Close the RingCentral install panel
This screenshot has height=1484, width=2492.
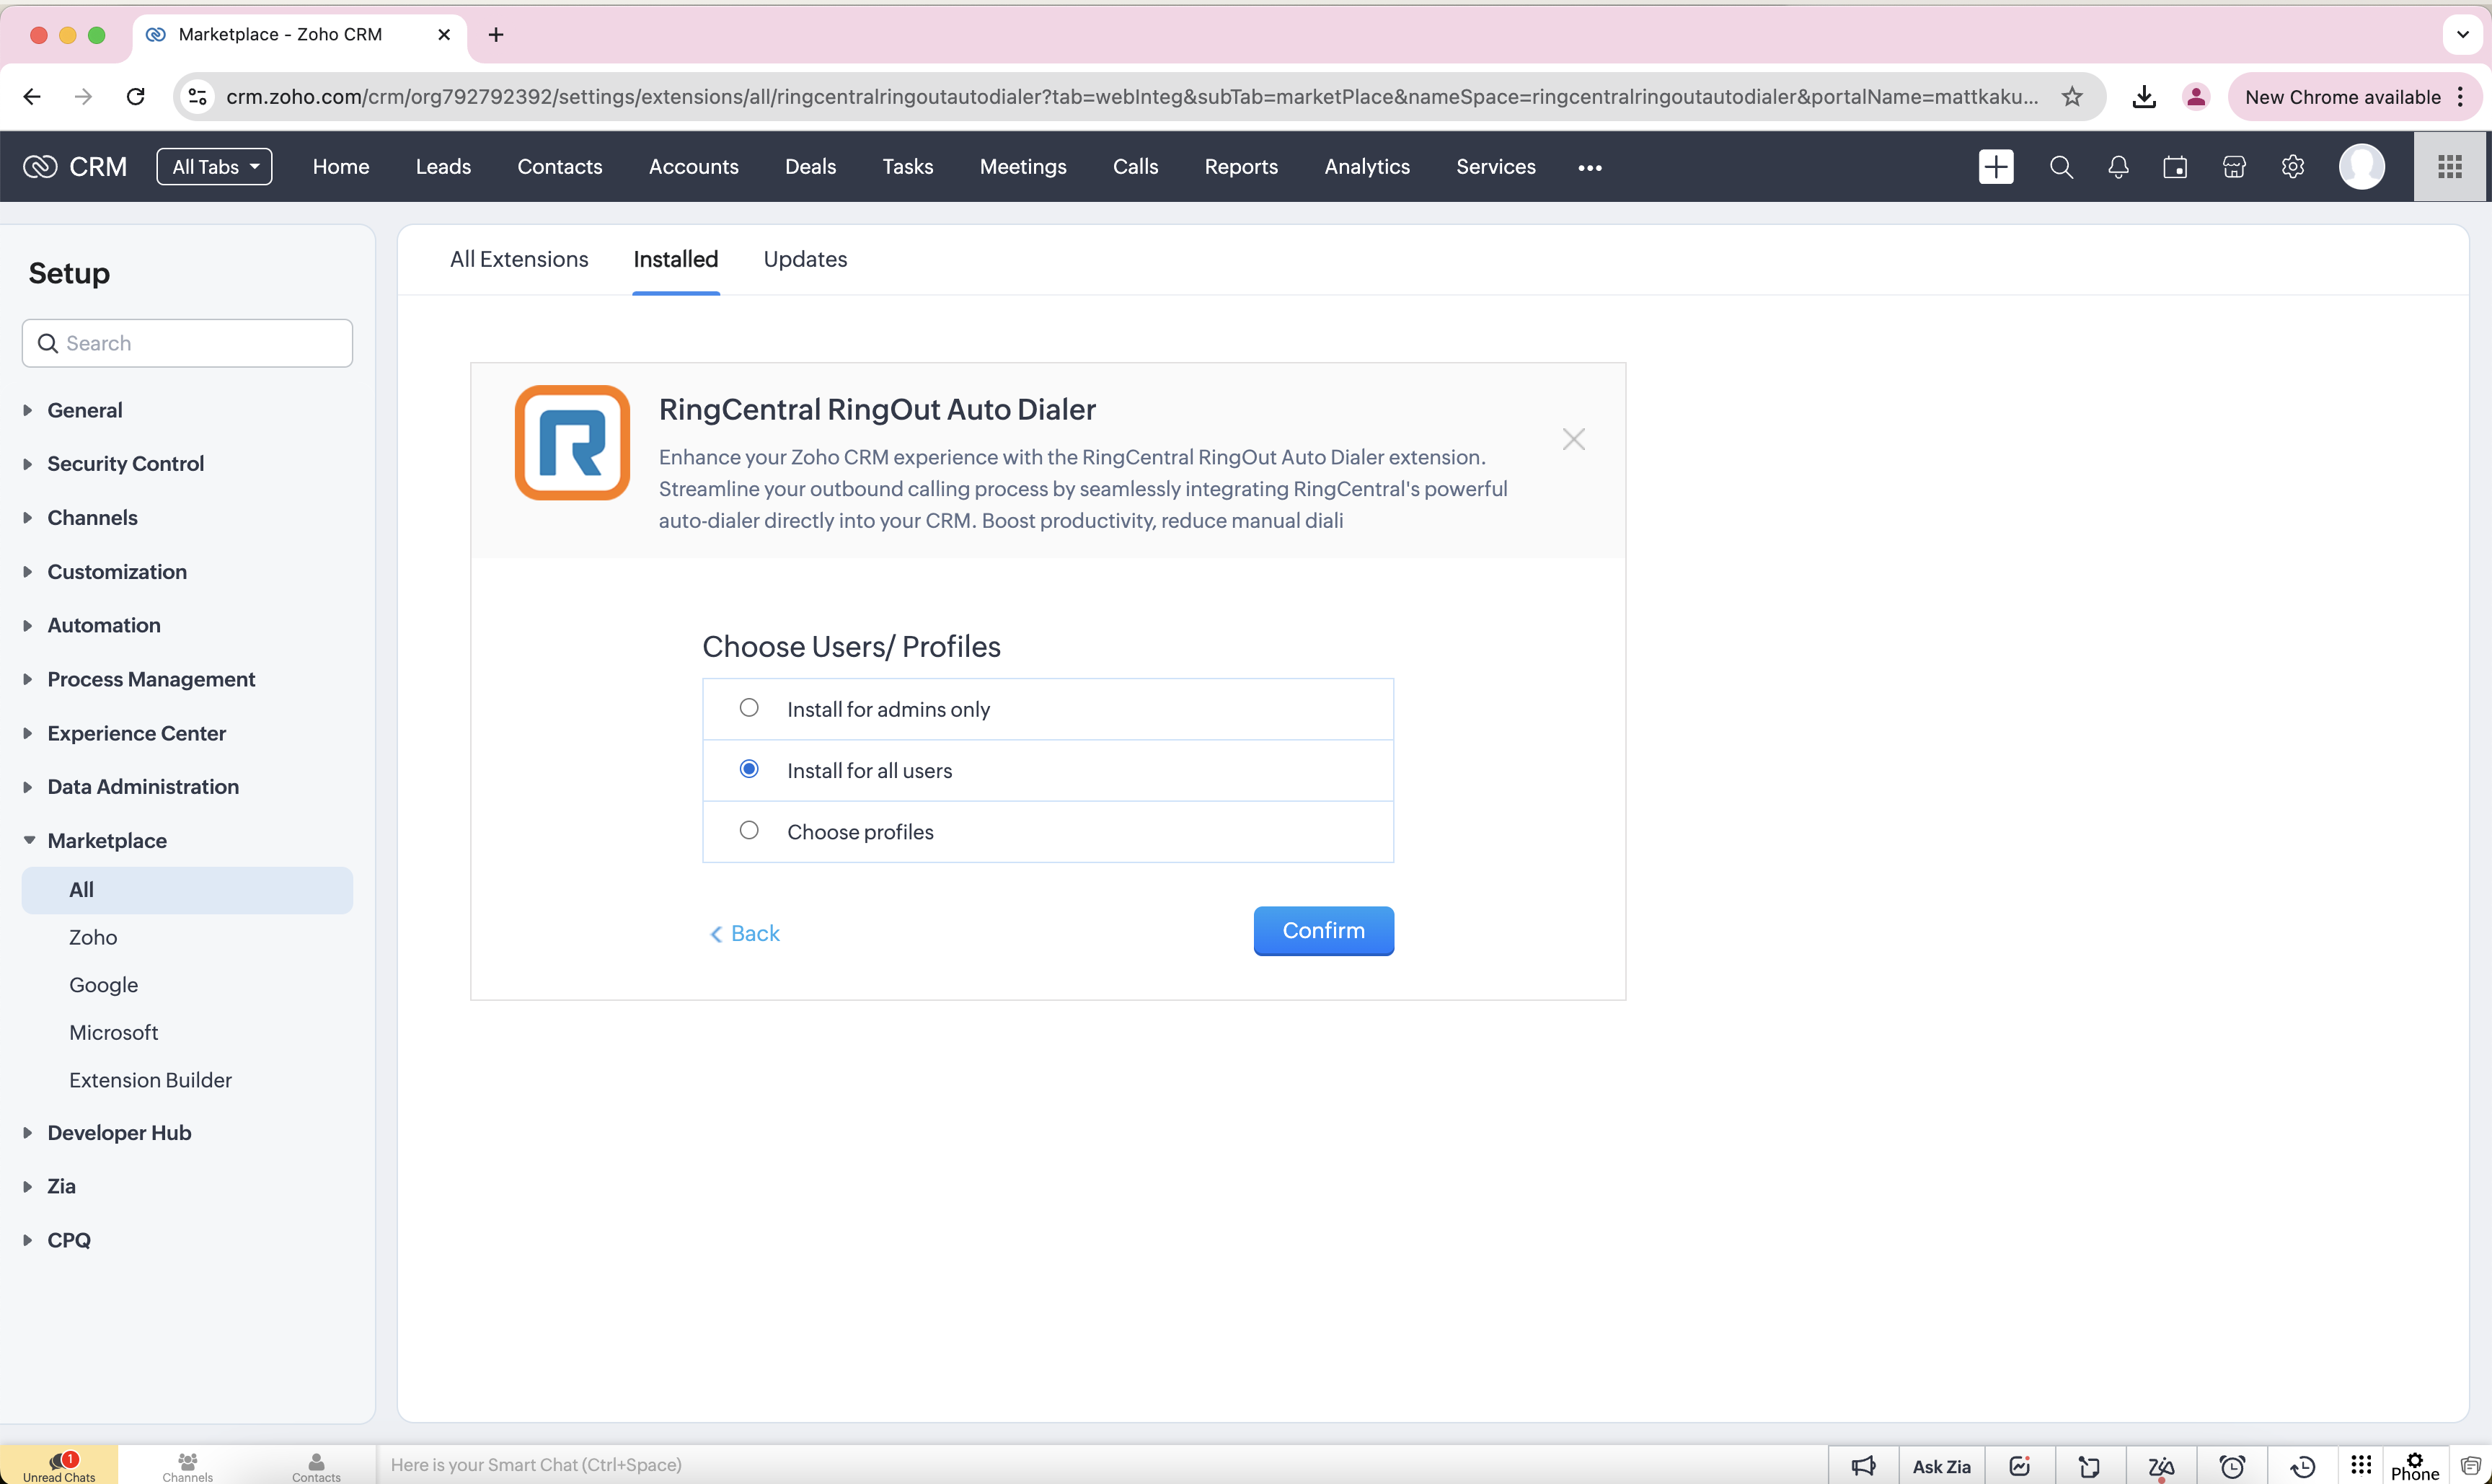[x=1573, y=439]
